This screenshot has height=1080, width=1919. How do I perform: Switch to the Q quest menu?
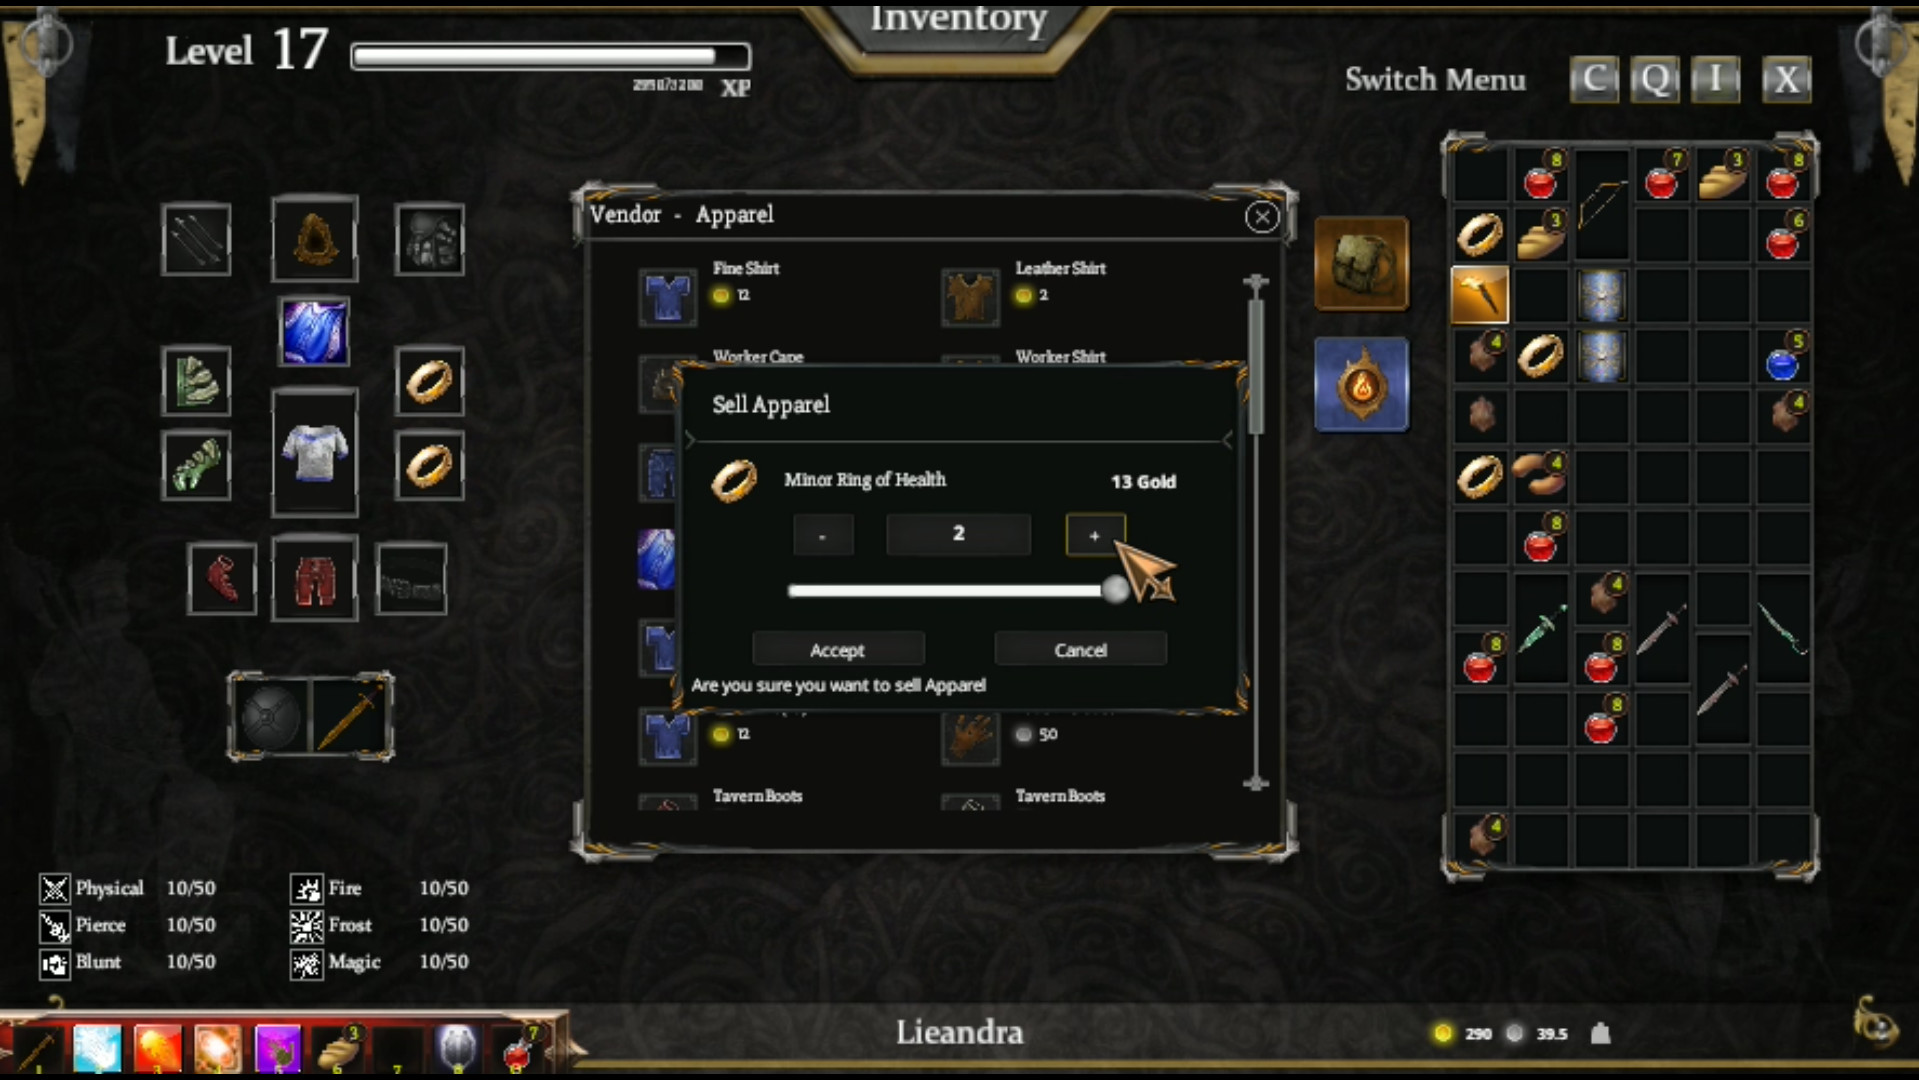pos(1655,79)
